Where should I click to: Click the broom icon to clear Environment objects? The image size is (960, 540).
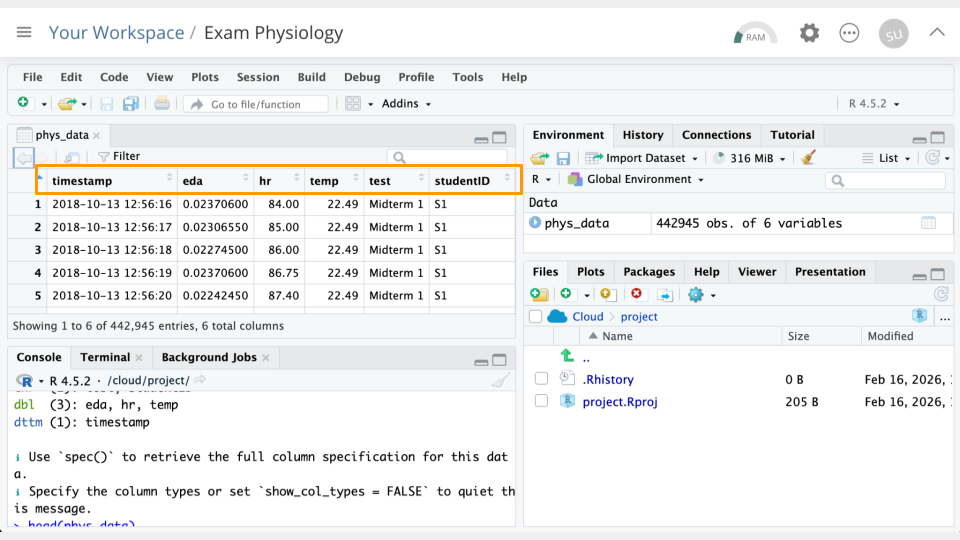pos(809,158)
